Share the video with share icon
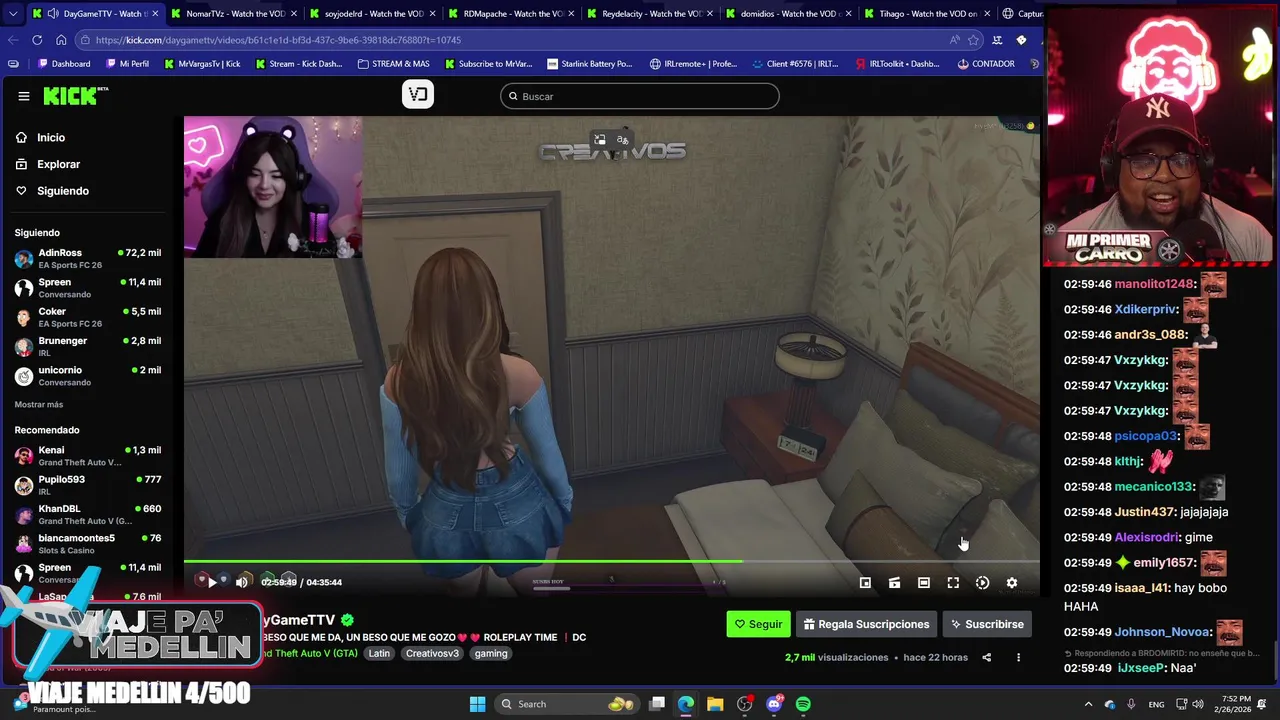 click(986, 657)
